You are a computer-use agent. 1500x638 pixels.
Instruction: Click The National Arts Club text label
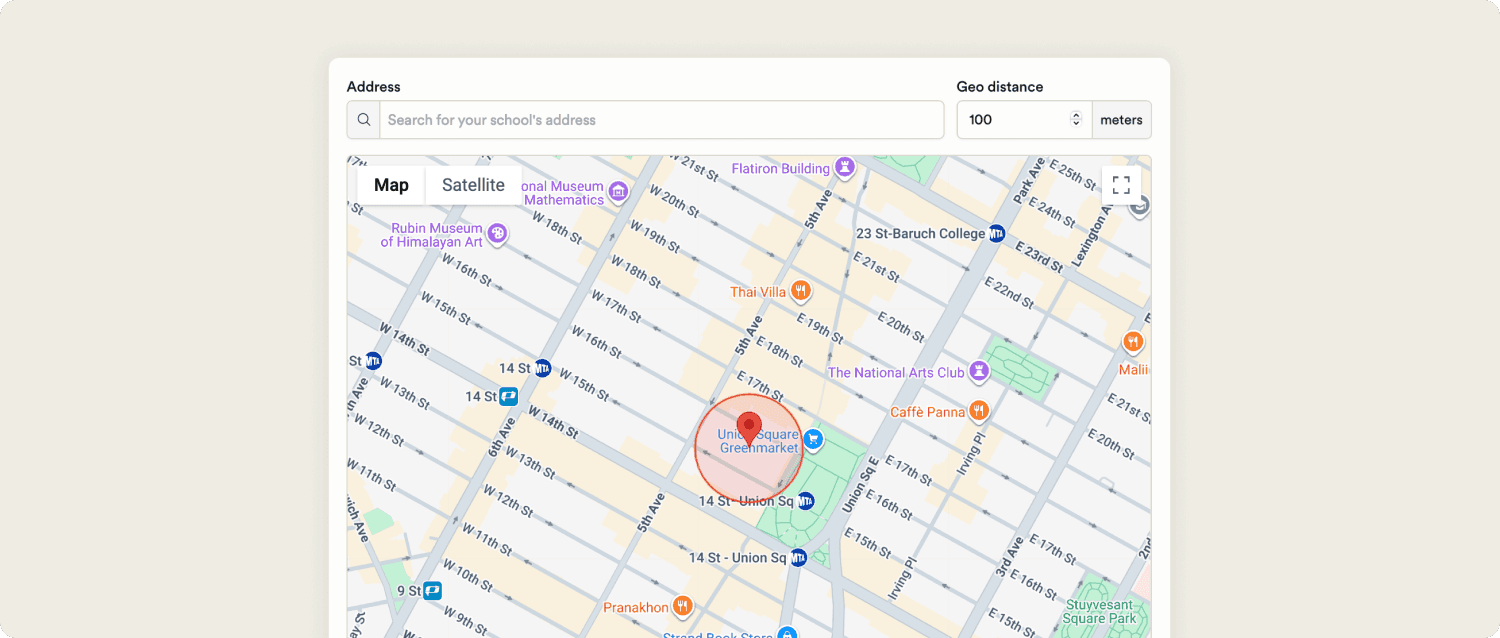pyautogui.click(x=896, y=373)
